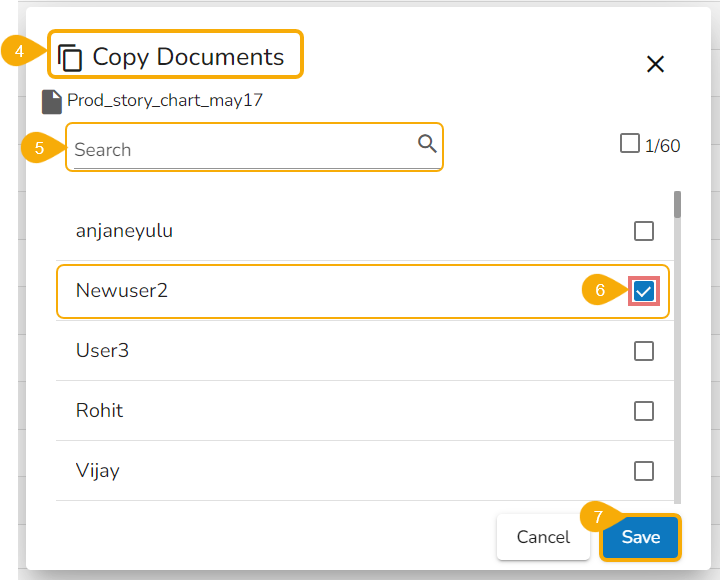Click the magnifier search icon
Viewport: 720px width, 580px height.
(427, 144)
